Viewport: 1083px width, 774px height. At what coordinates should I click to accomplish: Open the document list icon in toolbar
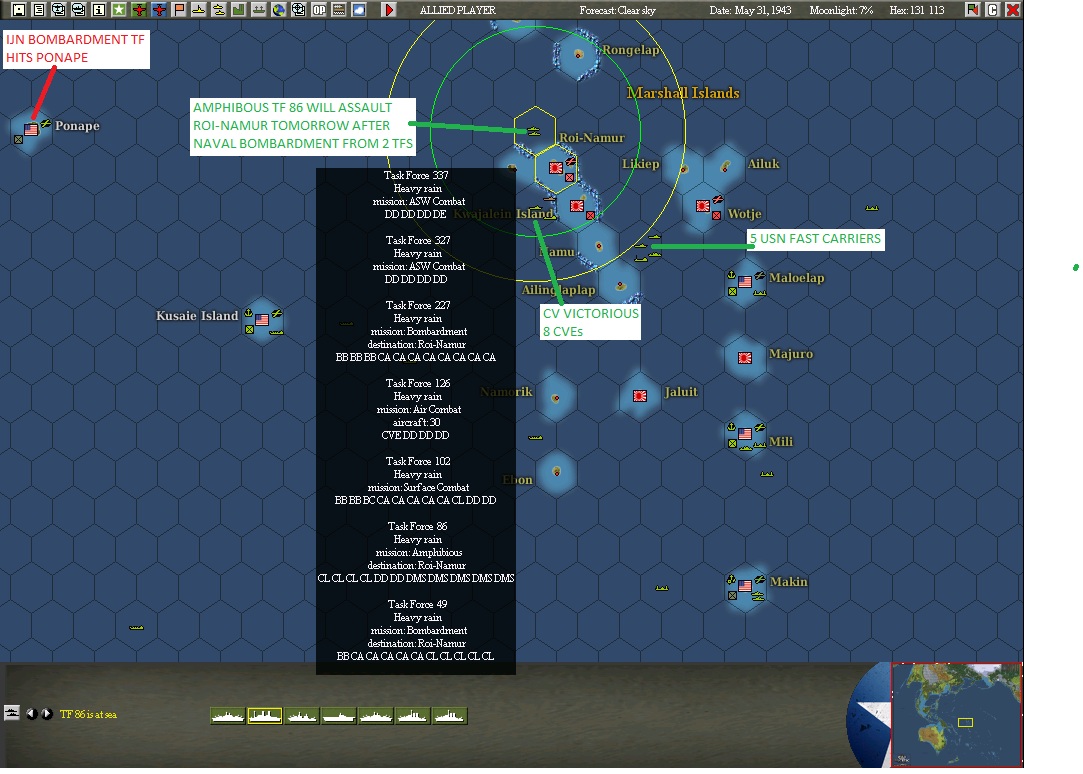pos(39,10)
